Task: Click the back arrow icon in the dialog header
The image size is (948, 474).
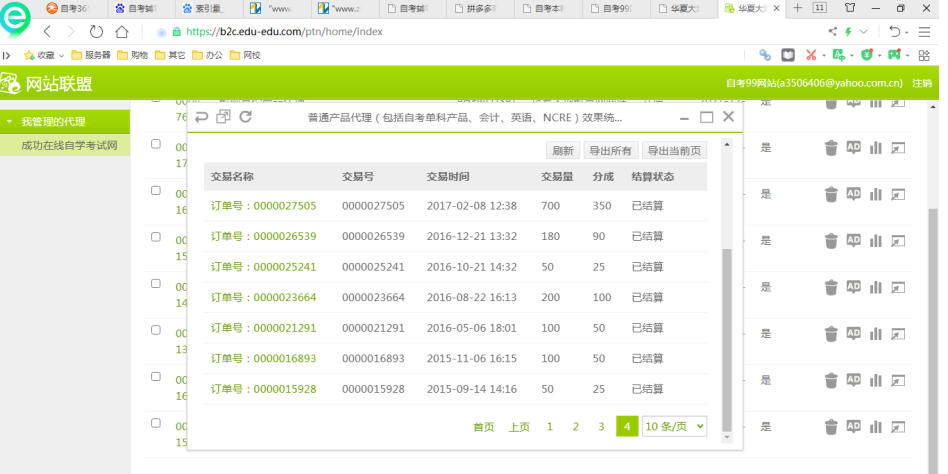Action: 201,117
